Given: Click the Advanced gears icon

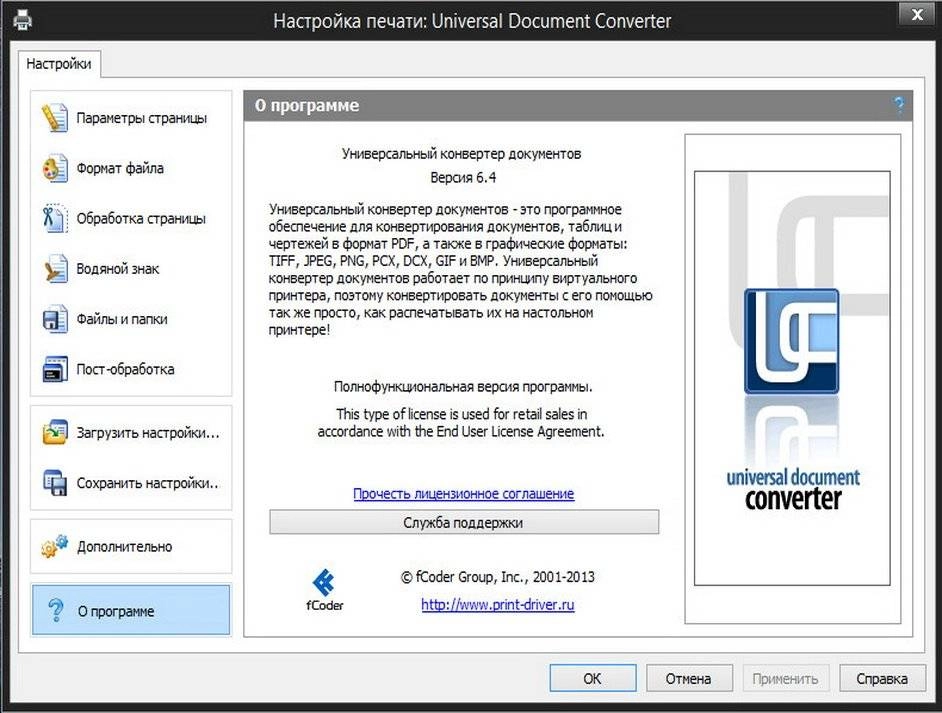Looking at the screenshot, I should coord(55,546).
